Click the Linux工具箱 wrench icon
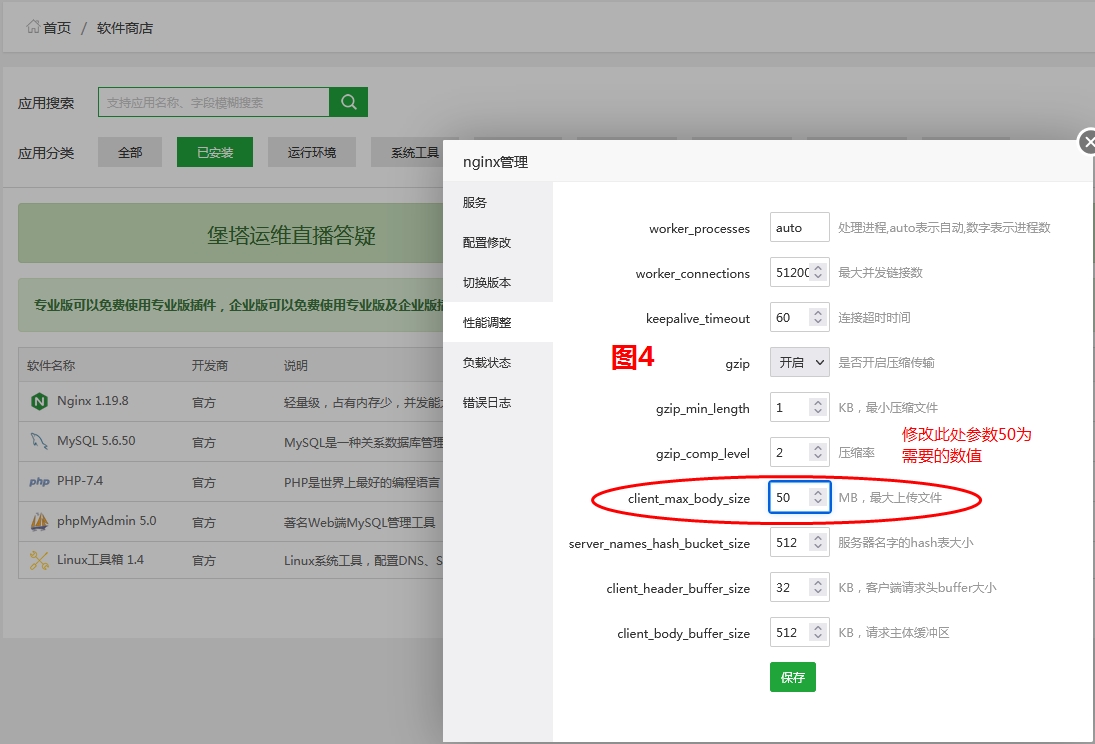Image resolution: width=1095 pixels, height=744 pixels. 39,560
